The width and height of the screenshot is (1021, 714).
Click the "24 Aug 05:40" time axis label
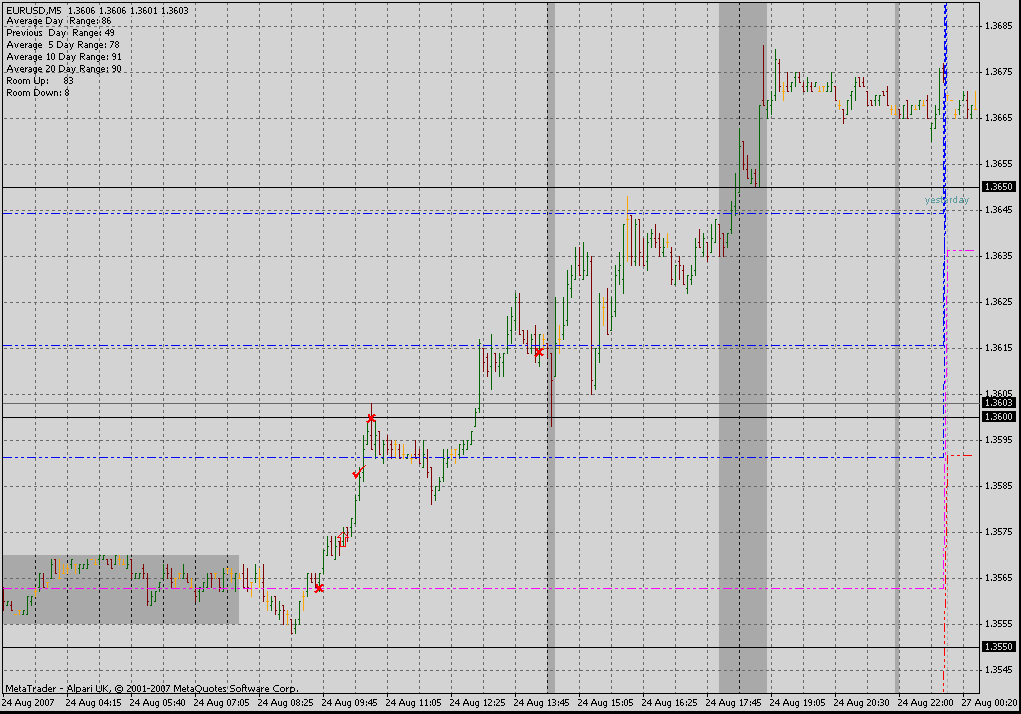[157, 703]
